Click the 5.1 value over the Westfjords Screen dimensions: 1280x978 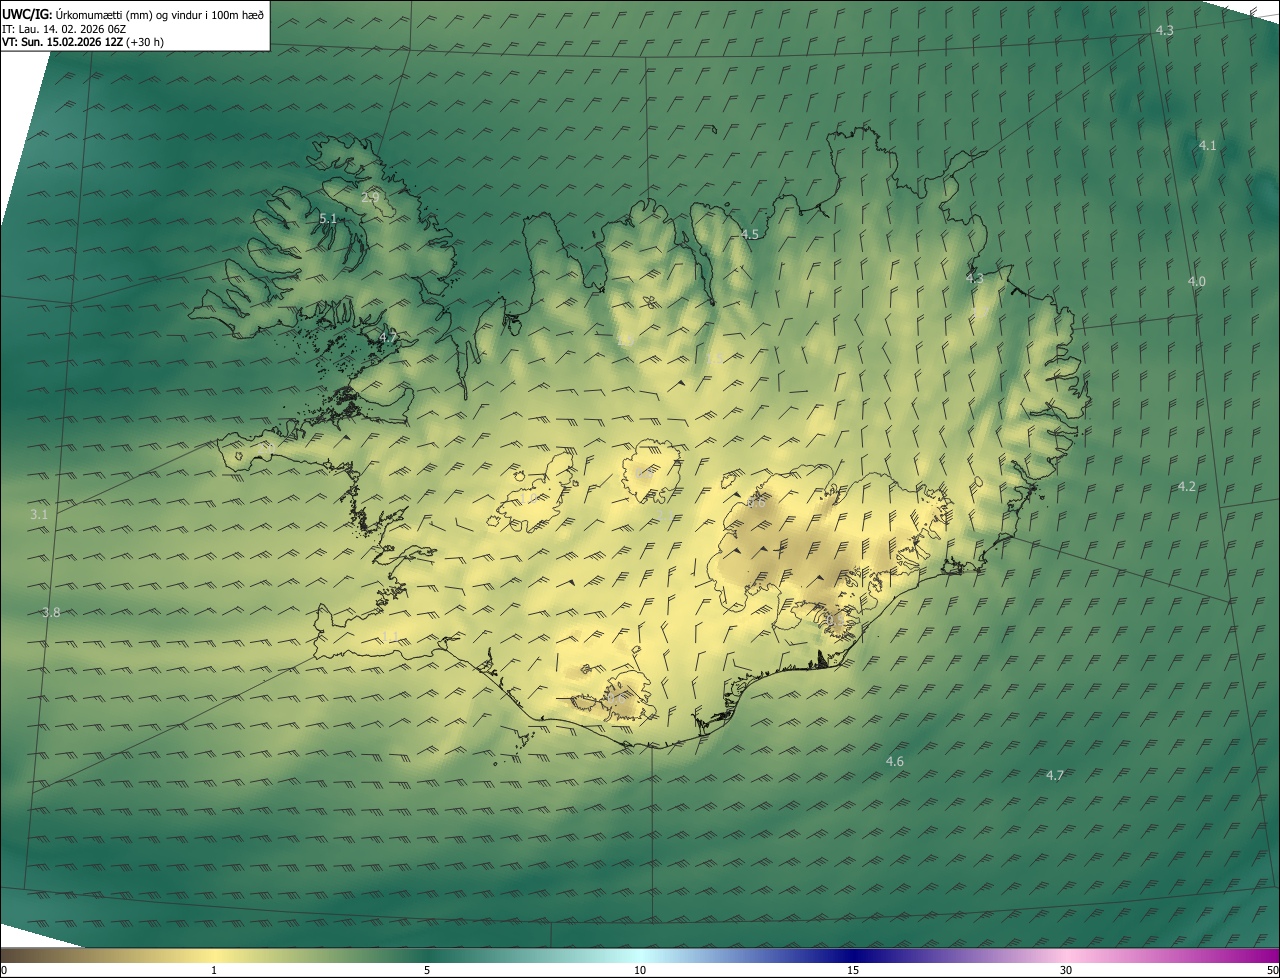328,218
